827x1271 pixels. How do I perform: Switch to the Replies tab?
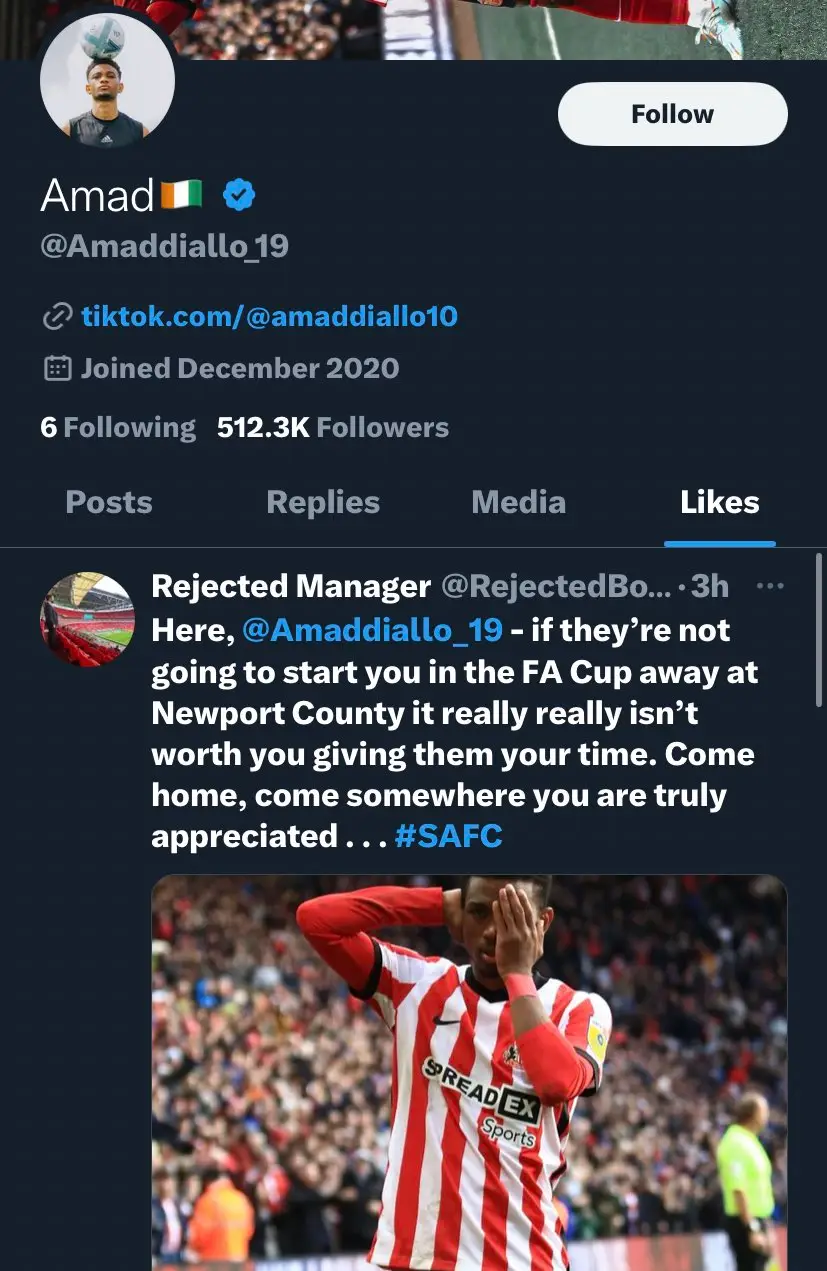coord(323,502)
